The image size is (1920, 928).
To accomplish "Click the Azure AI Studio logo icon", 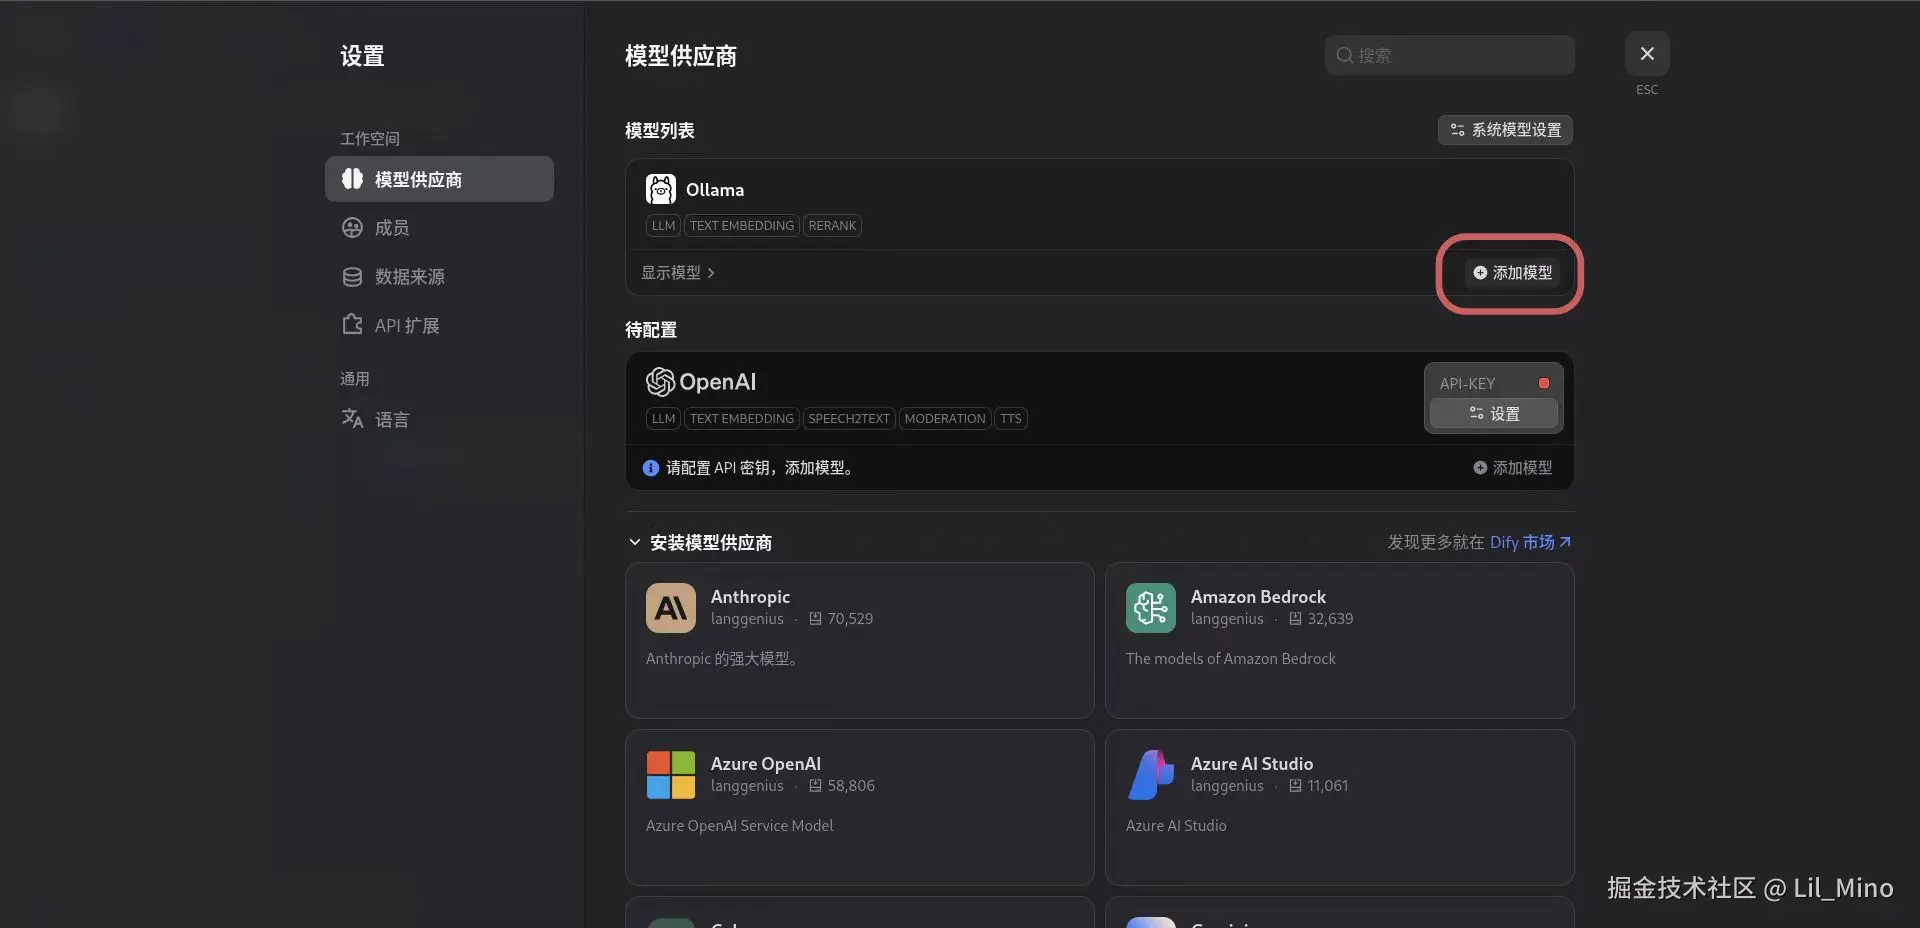I will [x=1151, y=775].
